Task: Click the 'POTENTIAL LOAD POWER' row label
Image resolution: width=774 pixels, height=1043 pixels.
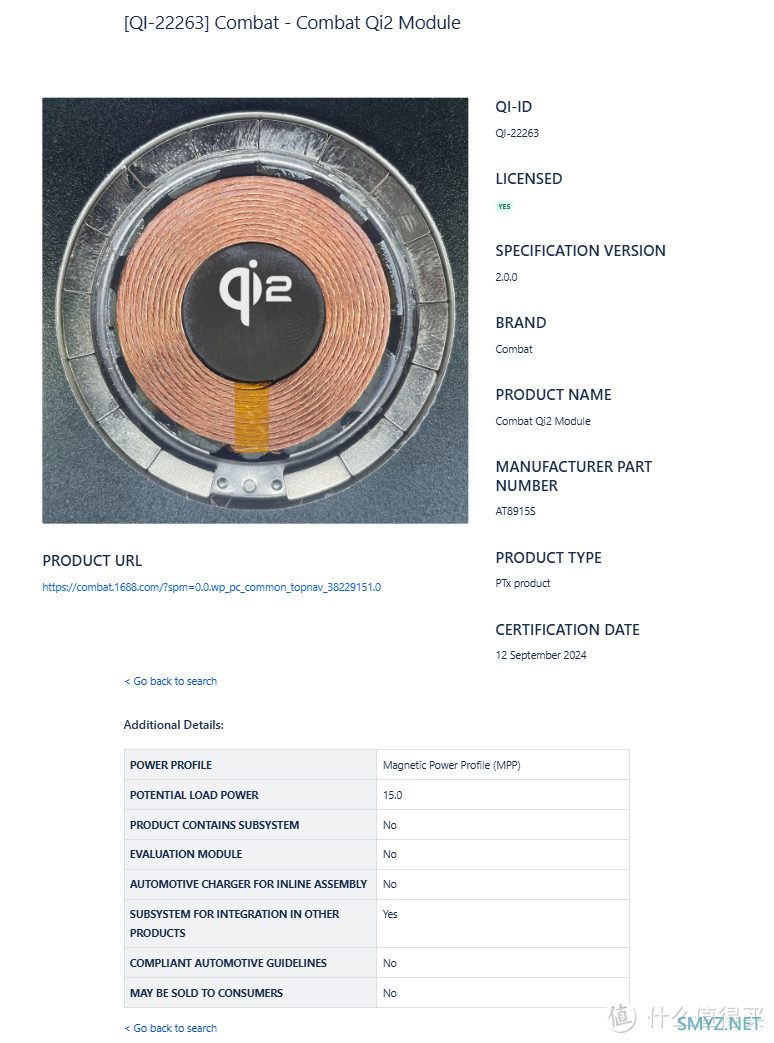Action: click(x=194, y=795)
